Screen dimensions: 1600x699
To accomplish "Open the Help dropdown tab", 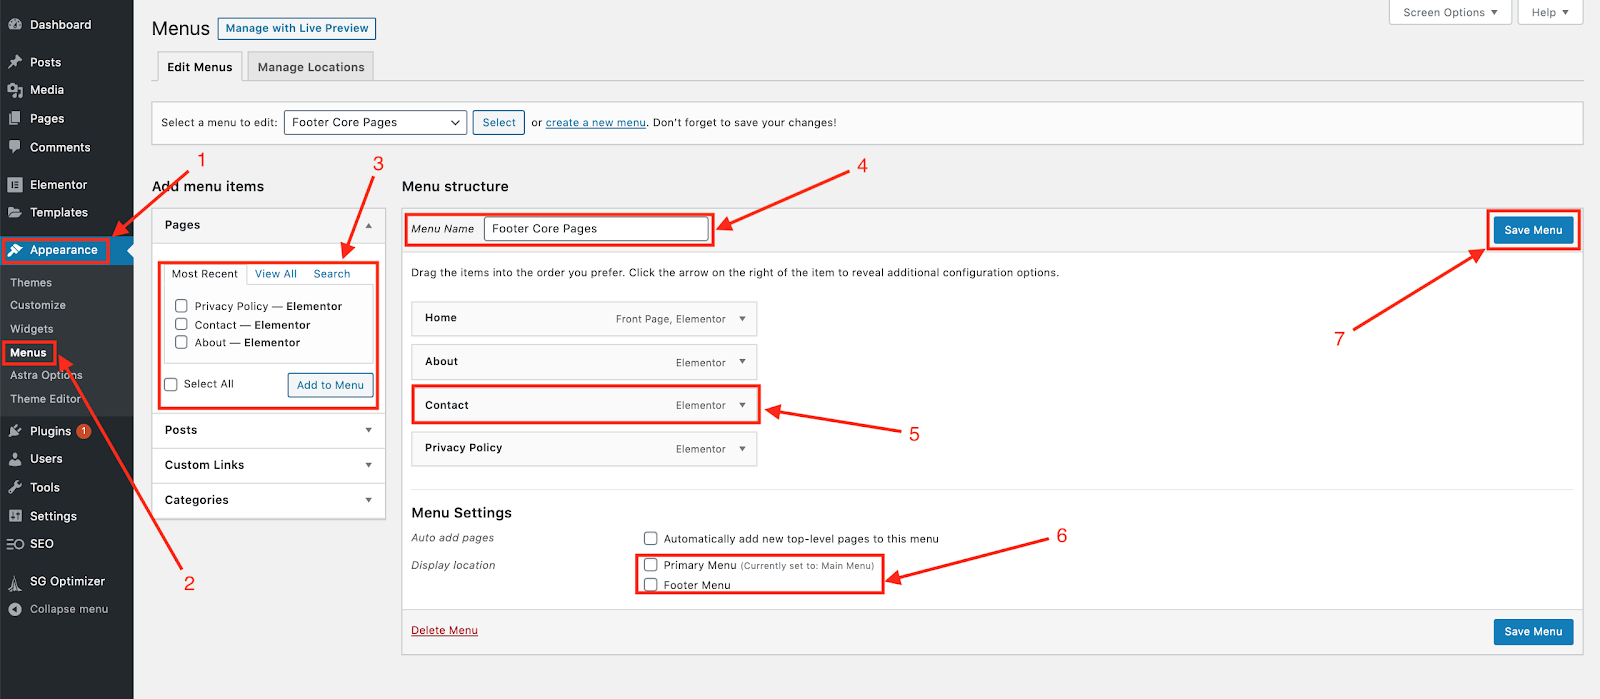I will (1550, 12).
